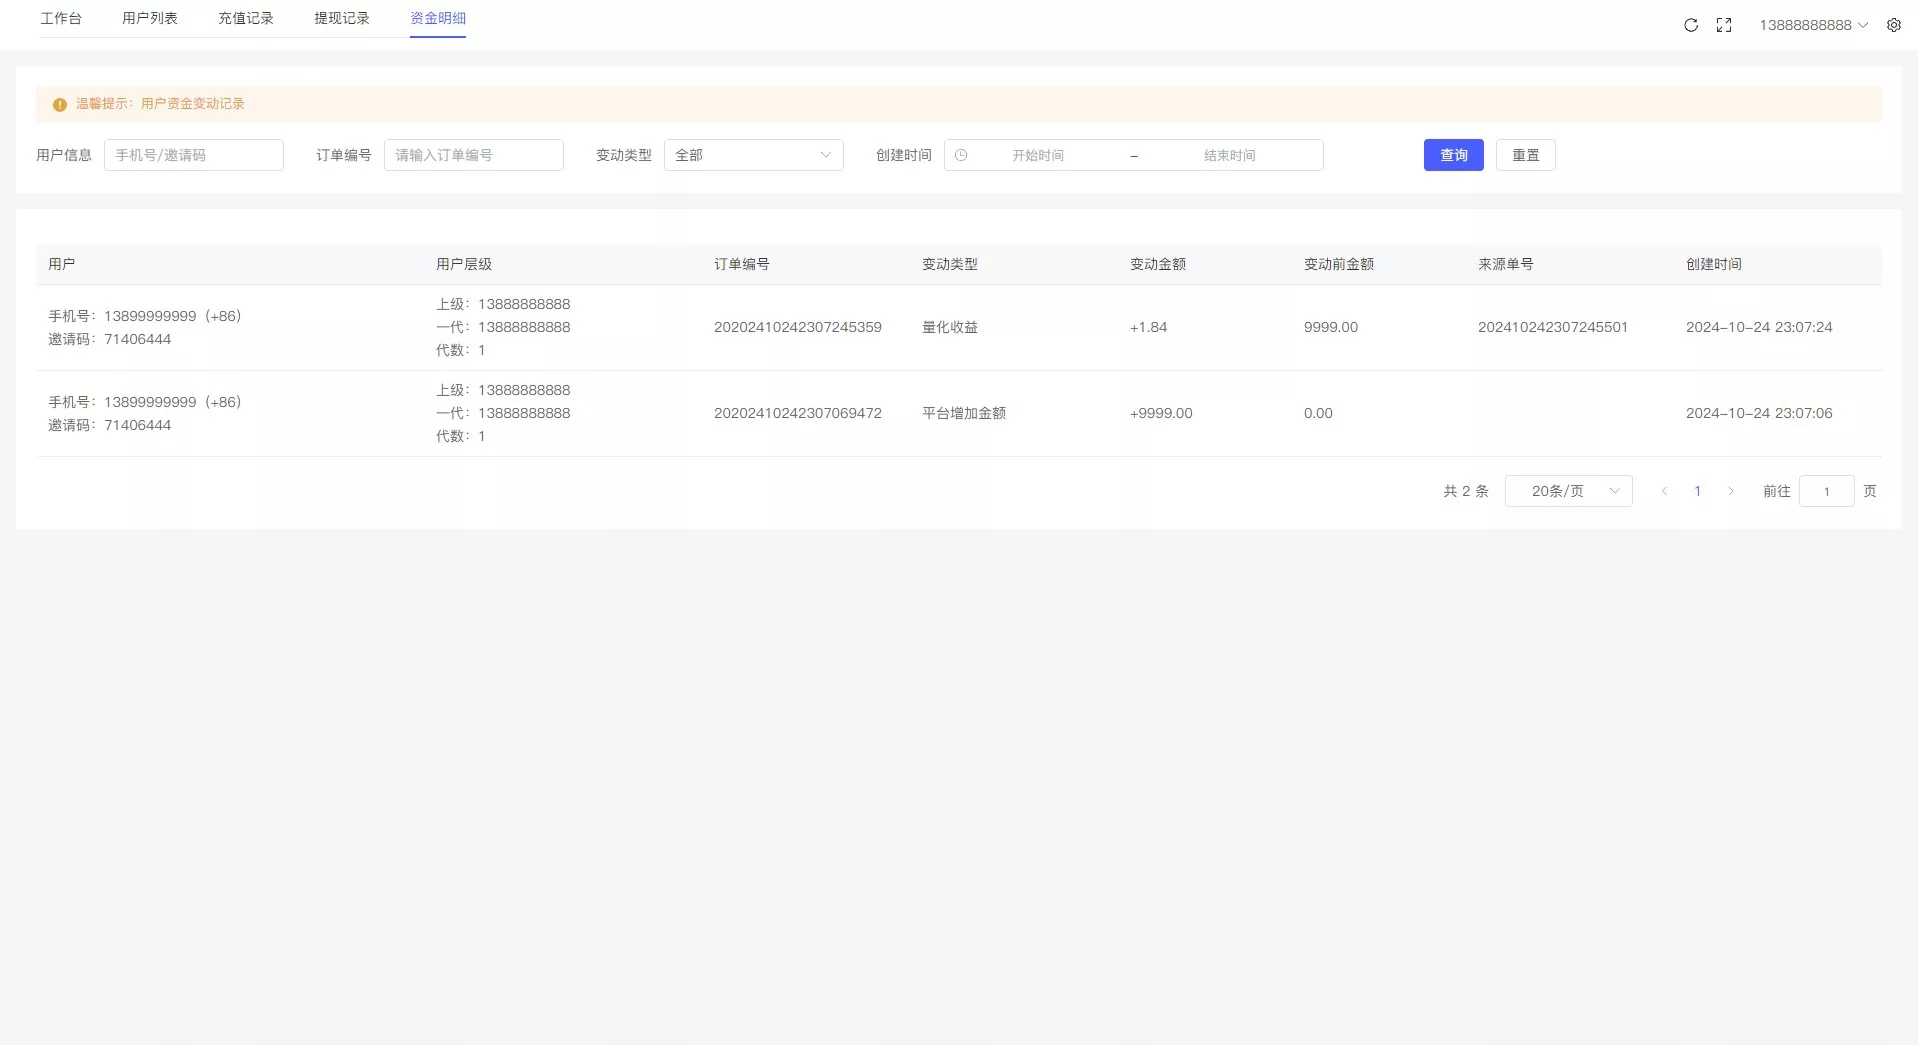1918x1045 pixels.
Task: Click the 手机号/邀请码 input field
Action: click(194, 155)
